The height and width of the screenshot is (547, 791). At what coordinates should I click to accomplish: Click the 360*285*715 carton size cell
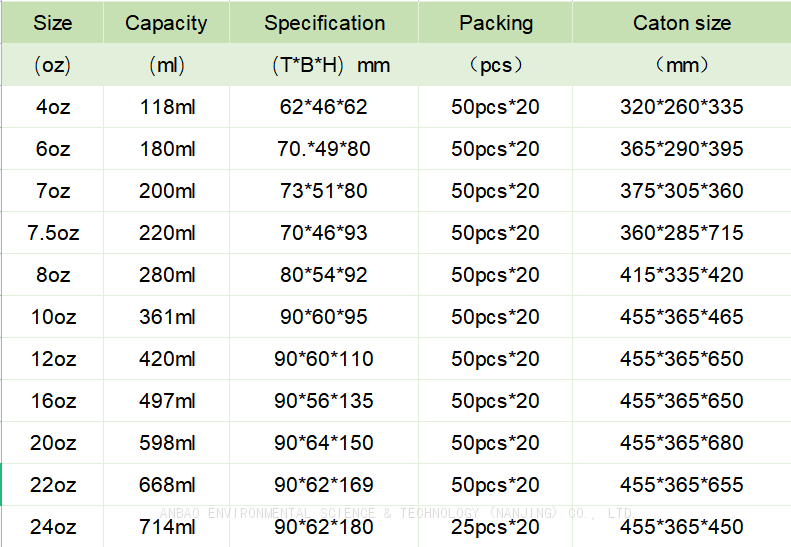[x=681, y=233]
